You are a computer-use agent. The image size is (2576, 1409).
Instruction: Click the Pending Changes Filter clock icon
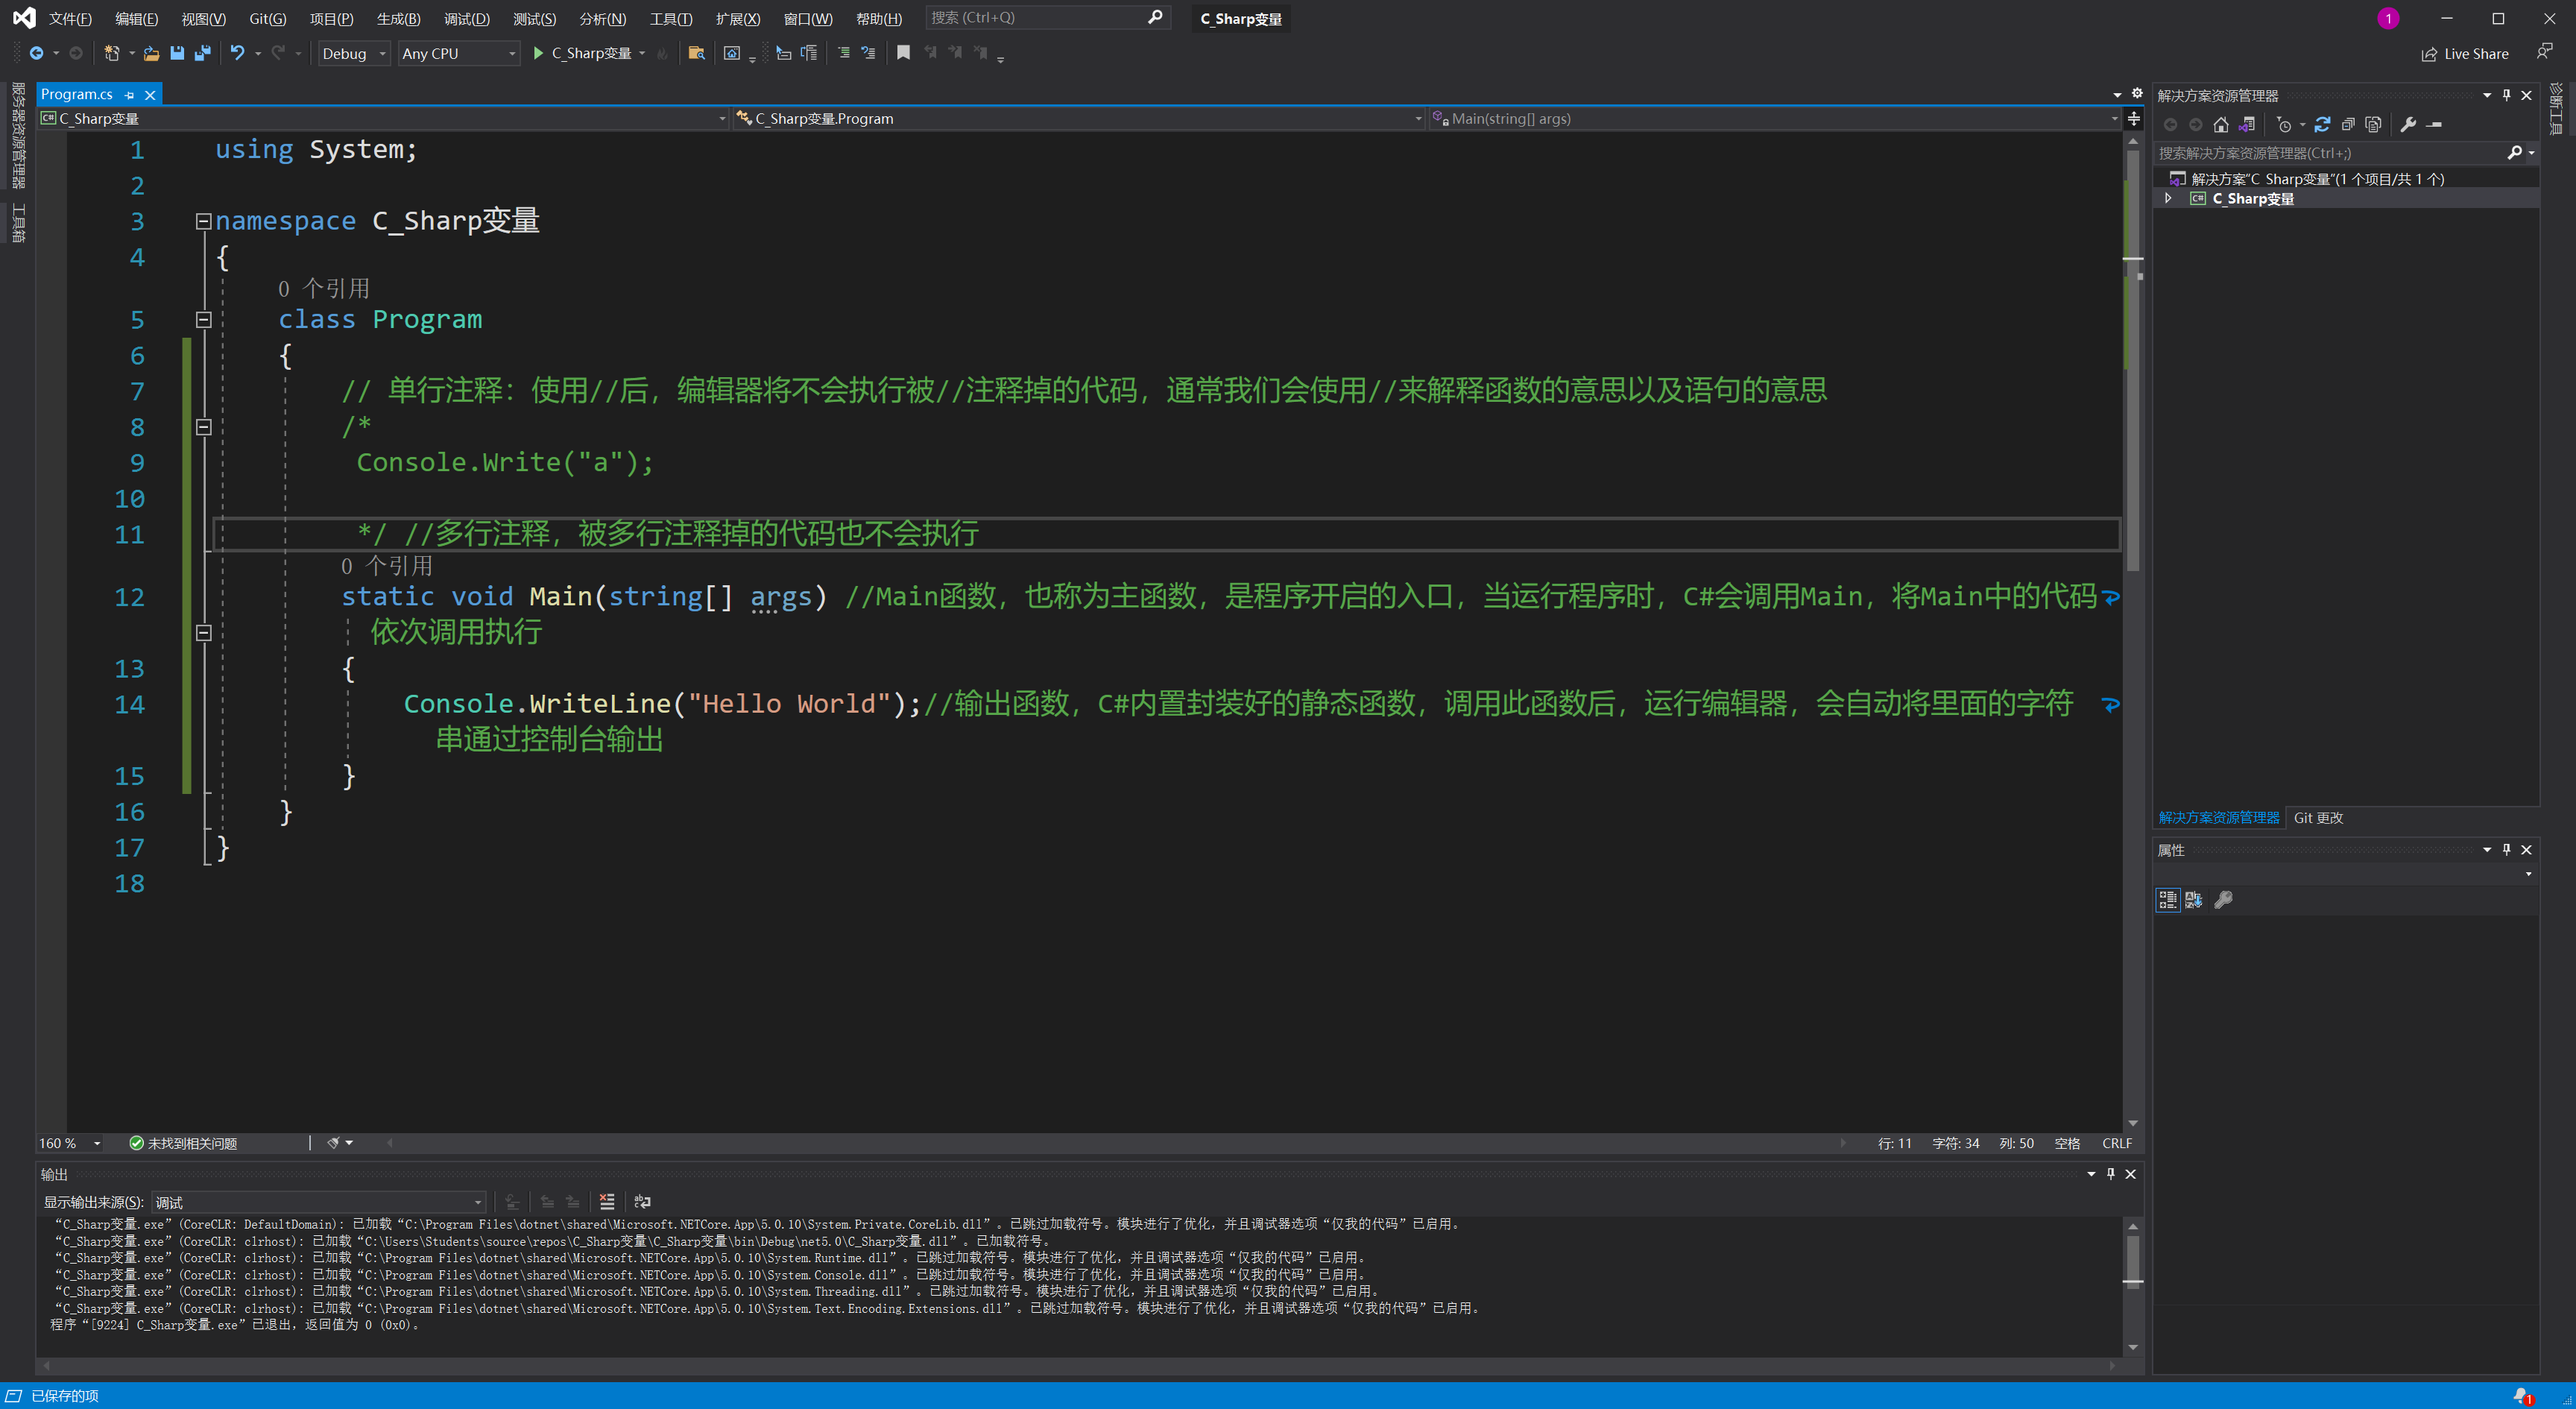tap(2284, 125)
